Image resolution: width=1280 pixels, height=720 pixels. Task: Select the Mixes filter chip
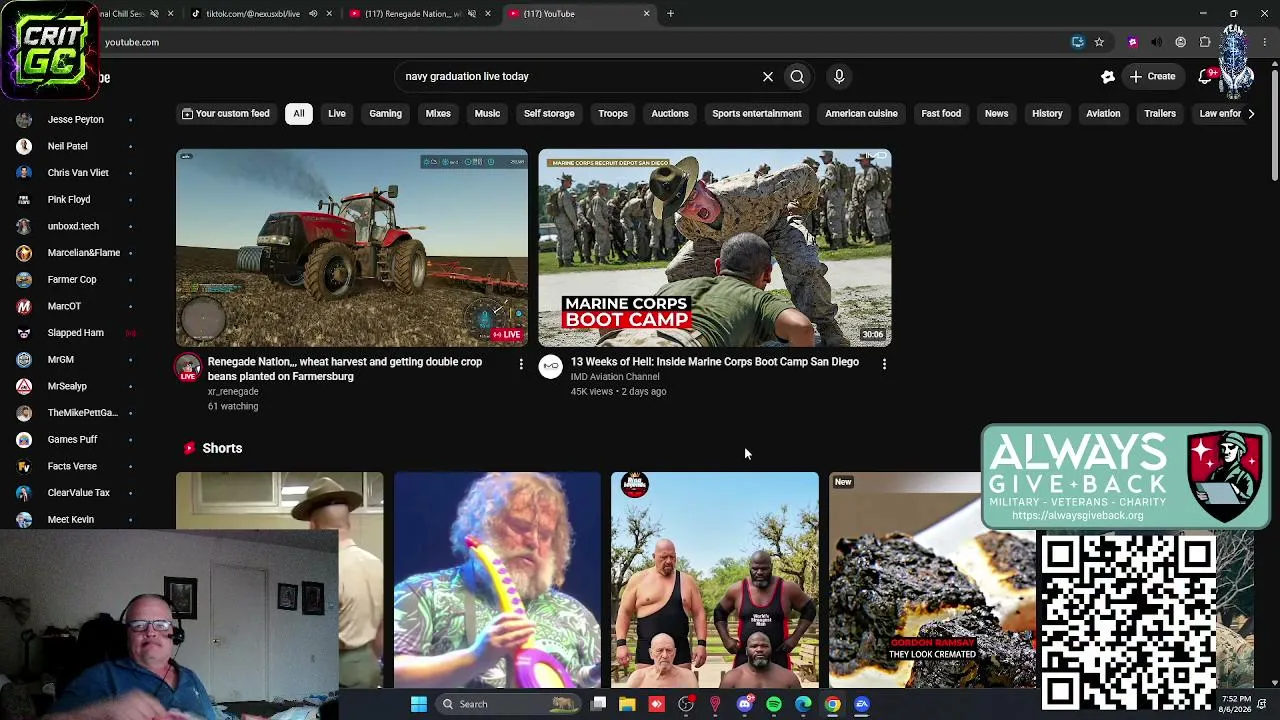pos(438,114)
